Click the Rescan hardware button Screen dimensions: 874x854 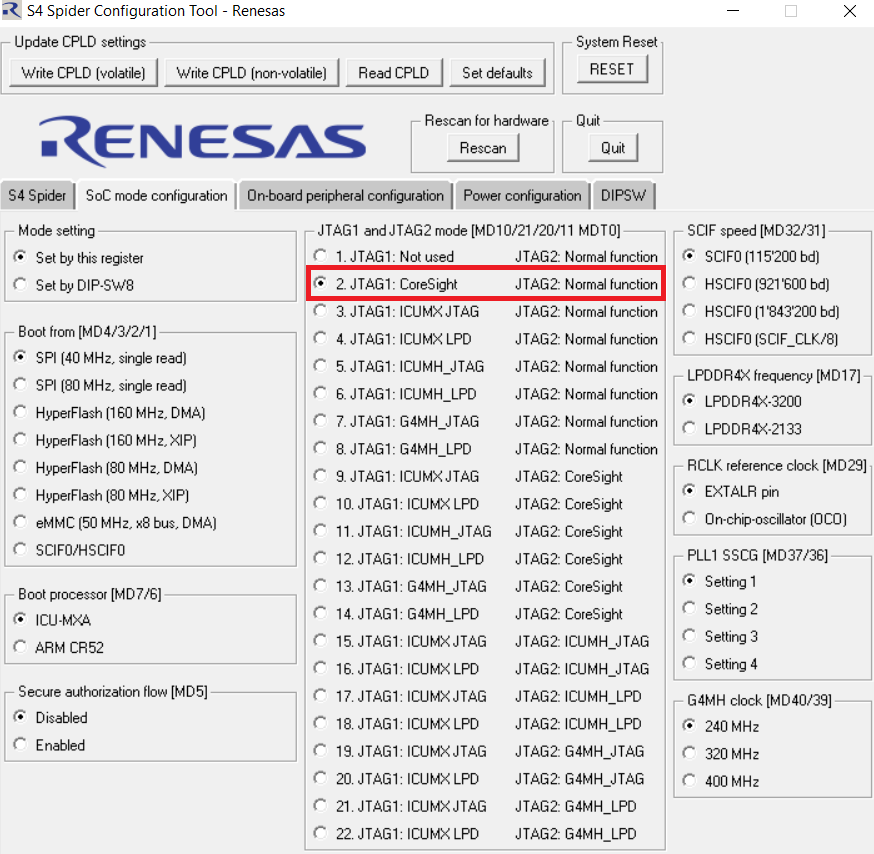click(x=483, y=148)
